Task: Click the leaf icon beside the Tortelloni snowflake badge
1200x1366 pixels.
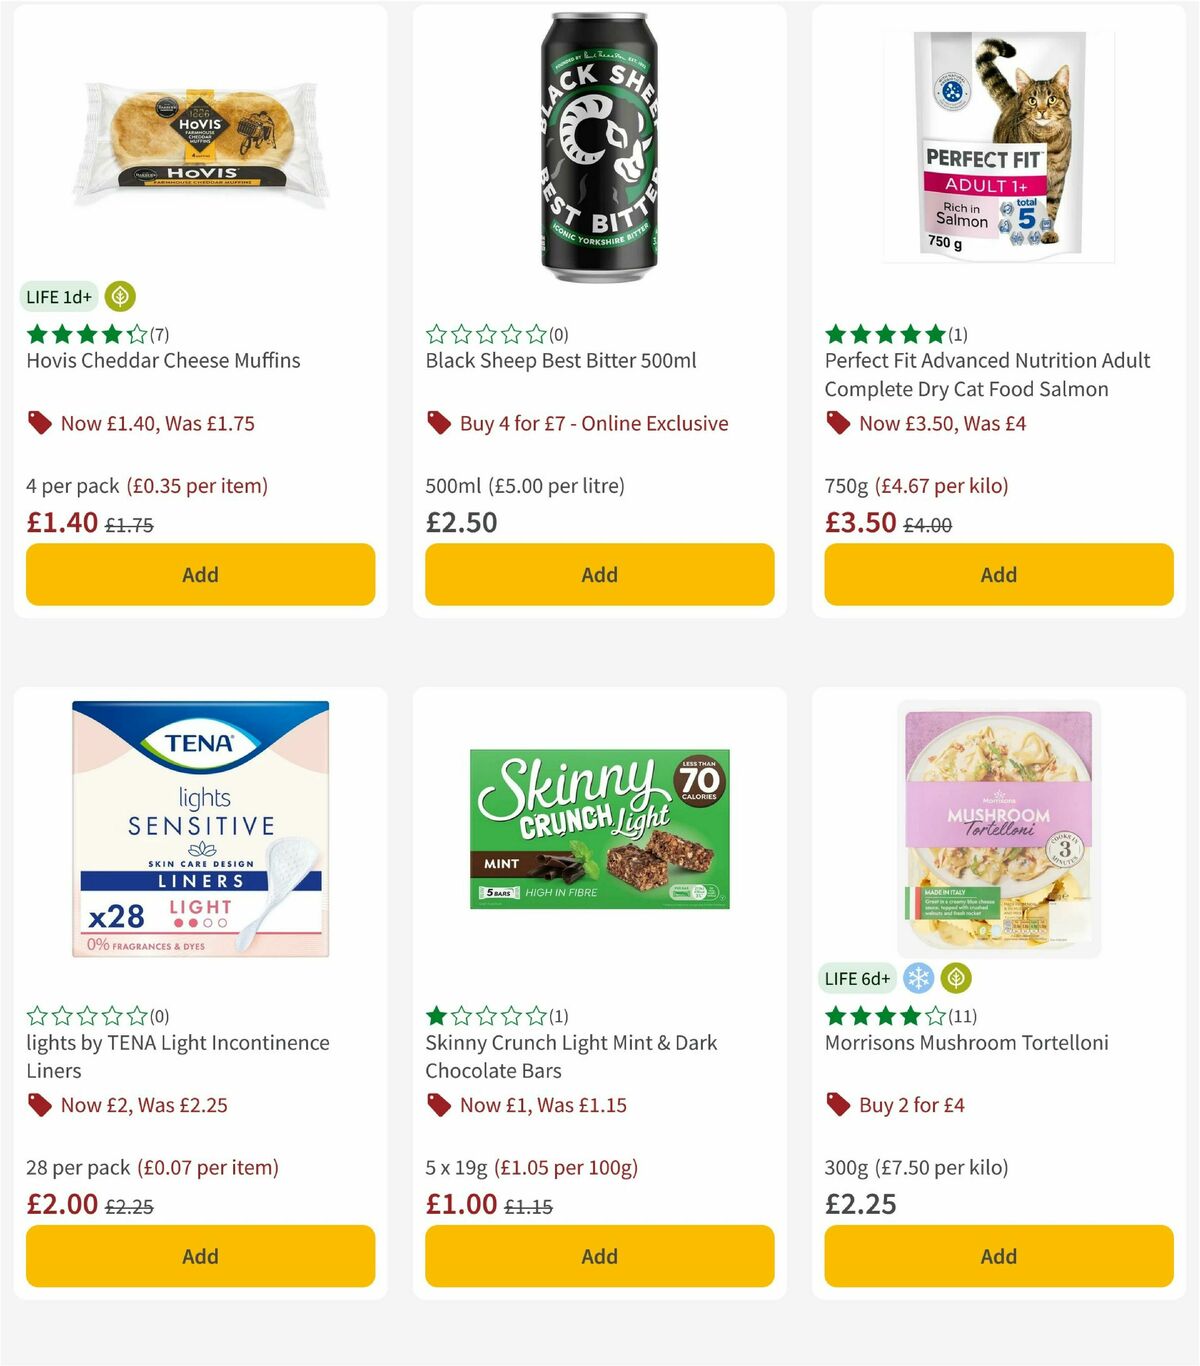Action: (957, 978)
